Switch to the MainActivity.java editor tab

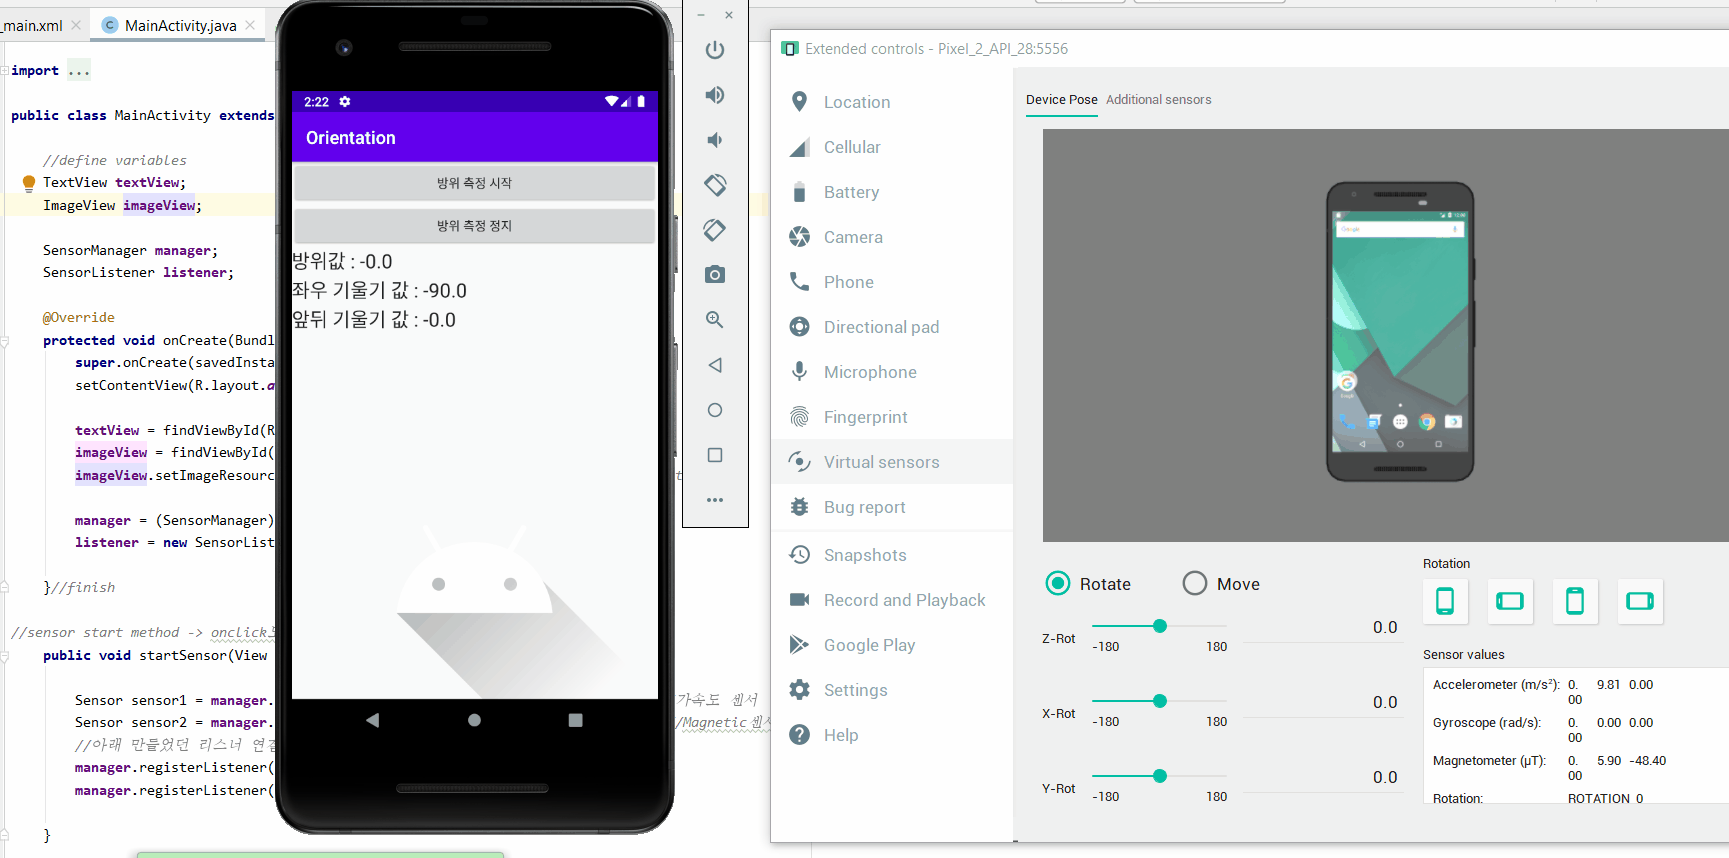[180, 25]
